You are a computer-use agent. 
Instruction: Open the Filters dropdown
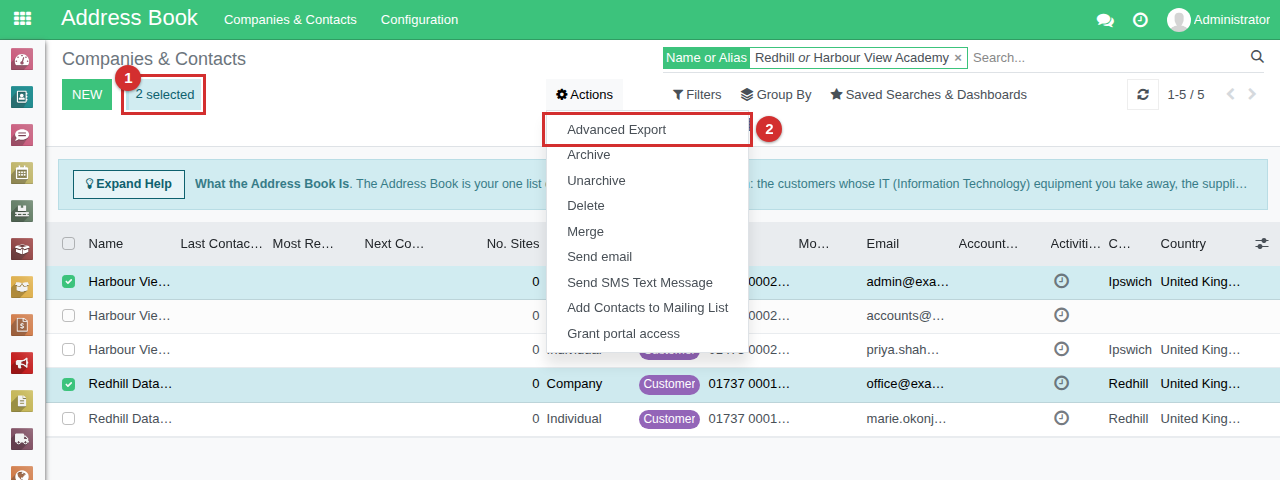pyautogui.click(x=697, y=95)
